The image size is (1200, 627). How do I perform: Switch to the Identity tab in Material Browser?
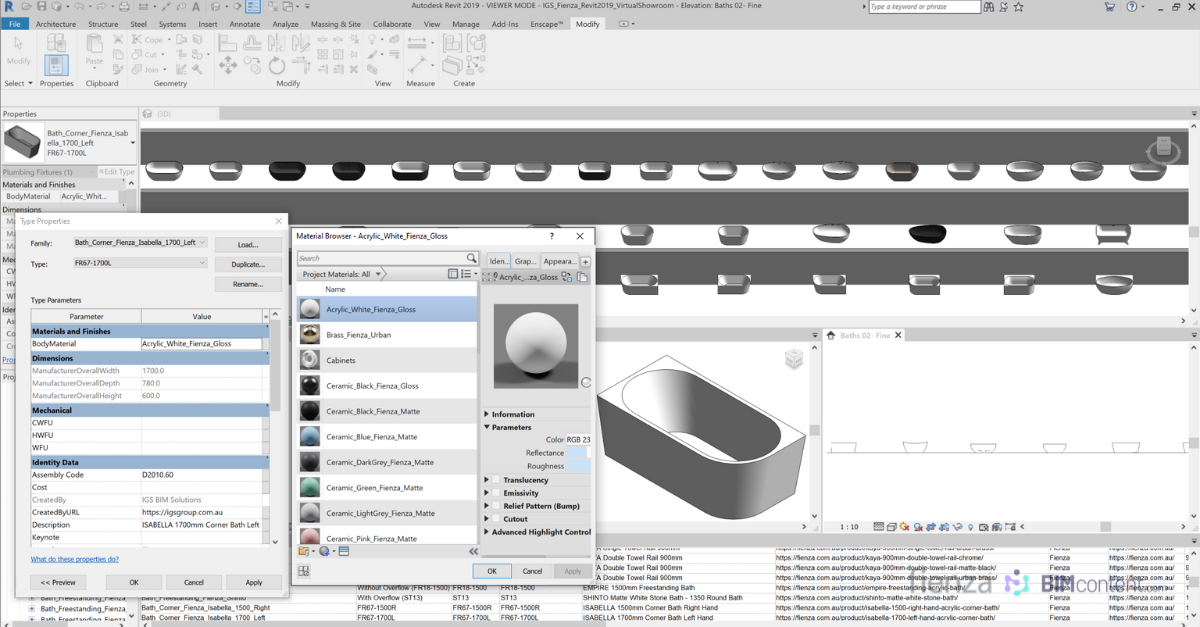point(498,261)
